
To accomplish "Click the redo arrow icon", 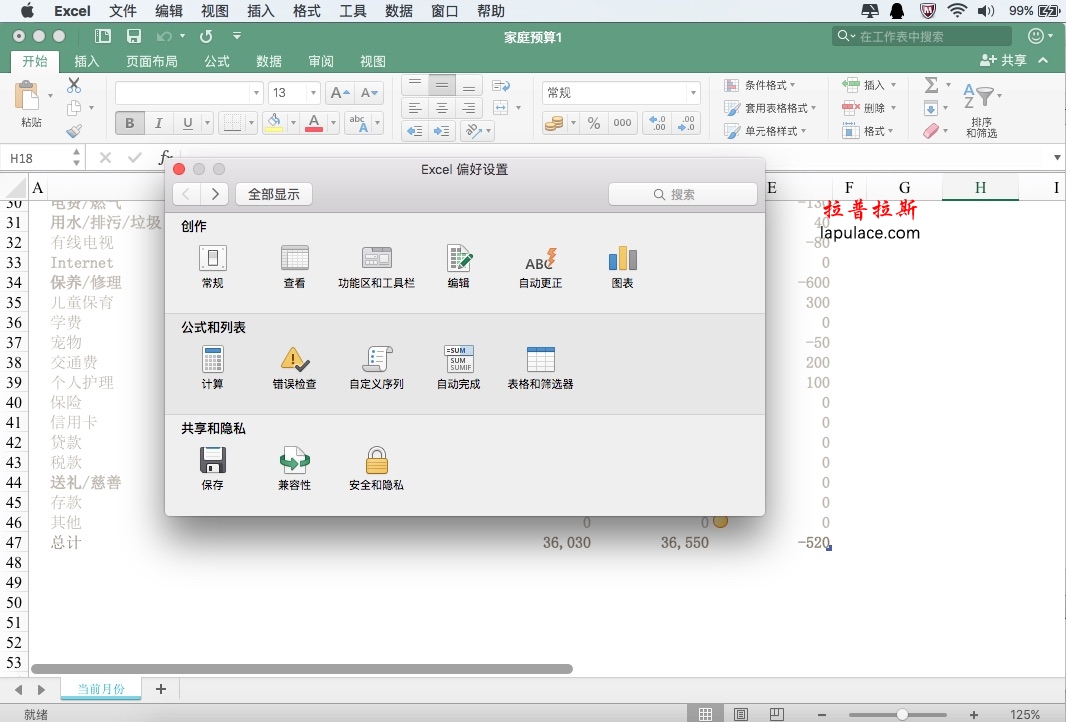I will pyautogui.click(x=206, y=36).
